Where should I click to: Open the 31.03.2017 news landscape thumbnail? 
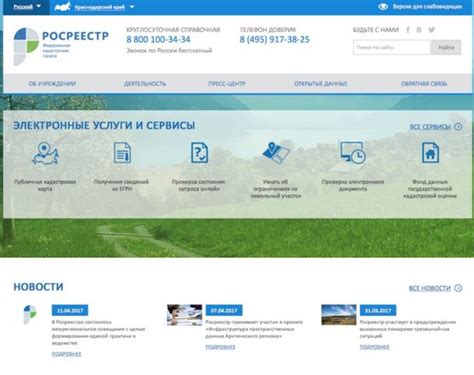coord(339,315)
